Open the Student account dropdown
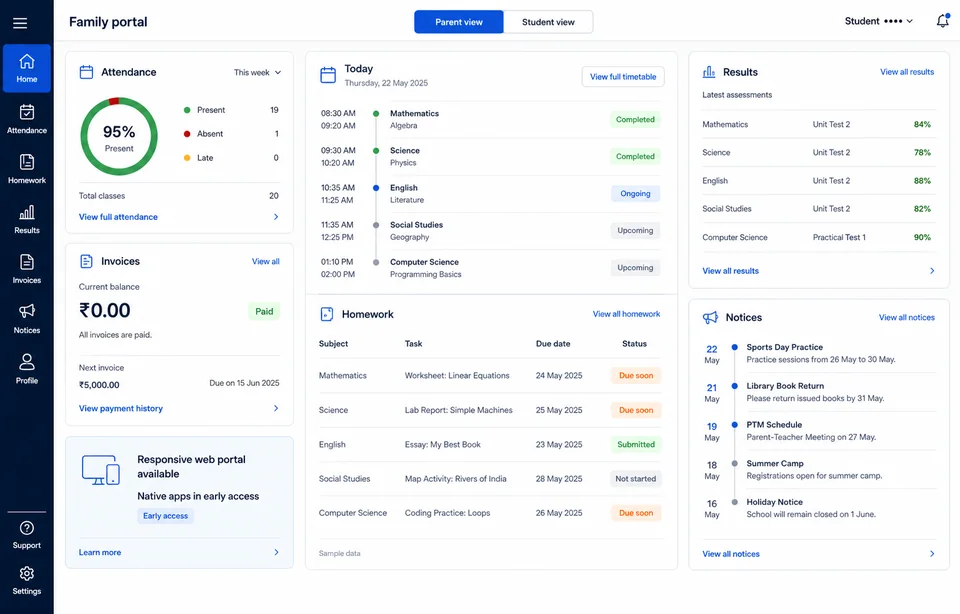The width and height of the screenshot is (960, 614). click(879, 21)
